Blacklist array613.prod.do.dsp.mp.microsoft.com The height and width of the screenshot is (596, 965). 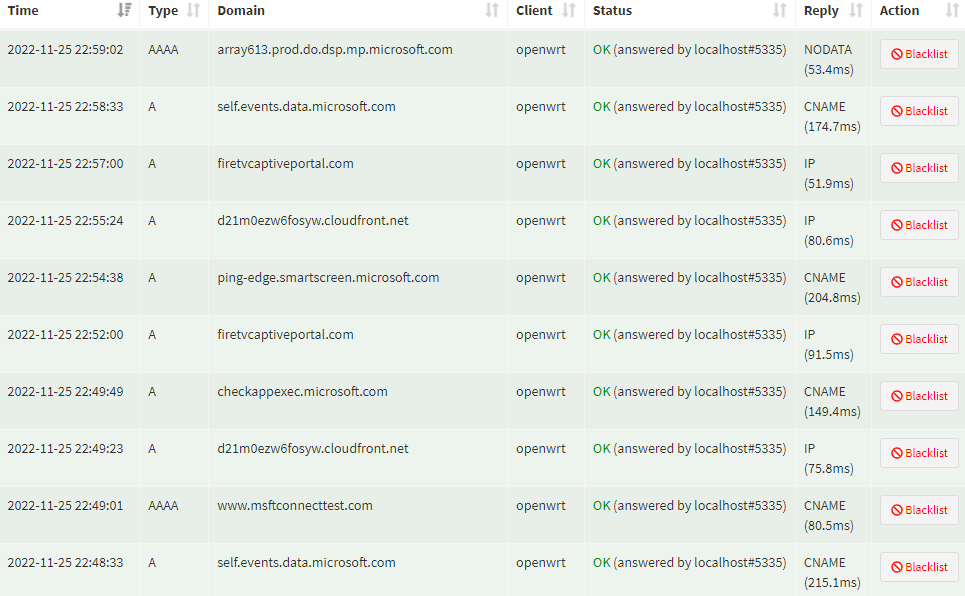click(919, 54)
